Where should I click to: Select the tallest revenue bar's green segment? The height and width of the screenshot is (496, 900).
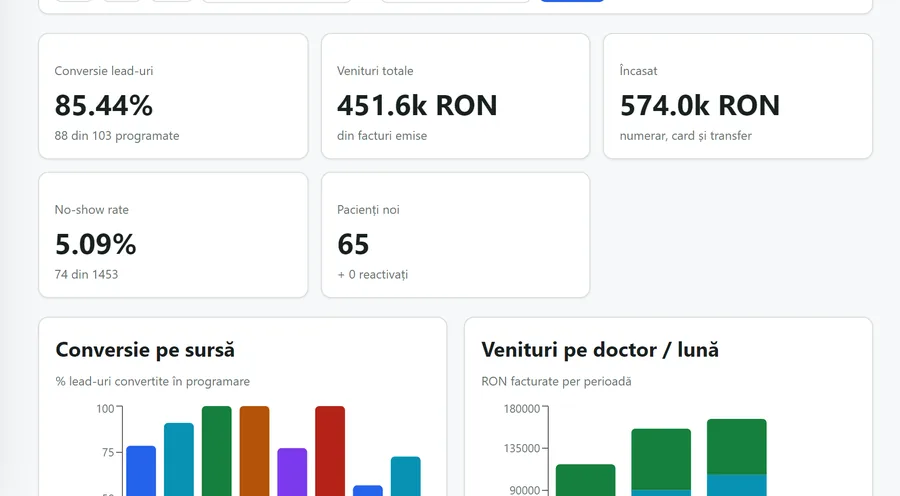[736, 447]
